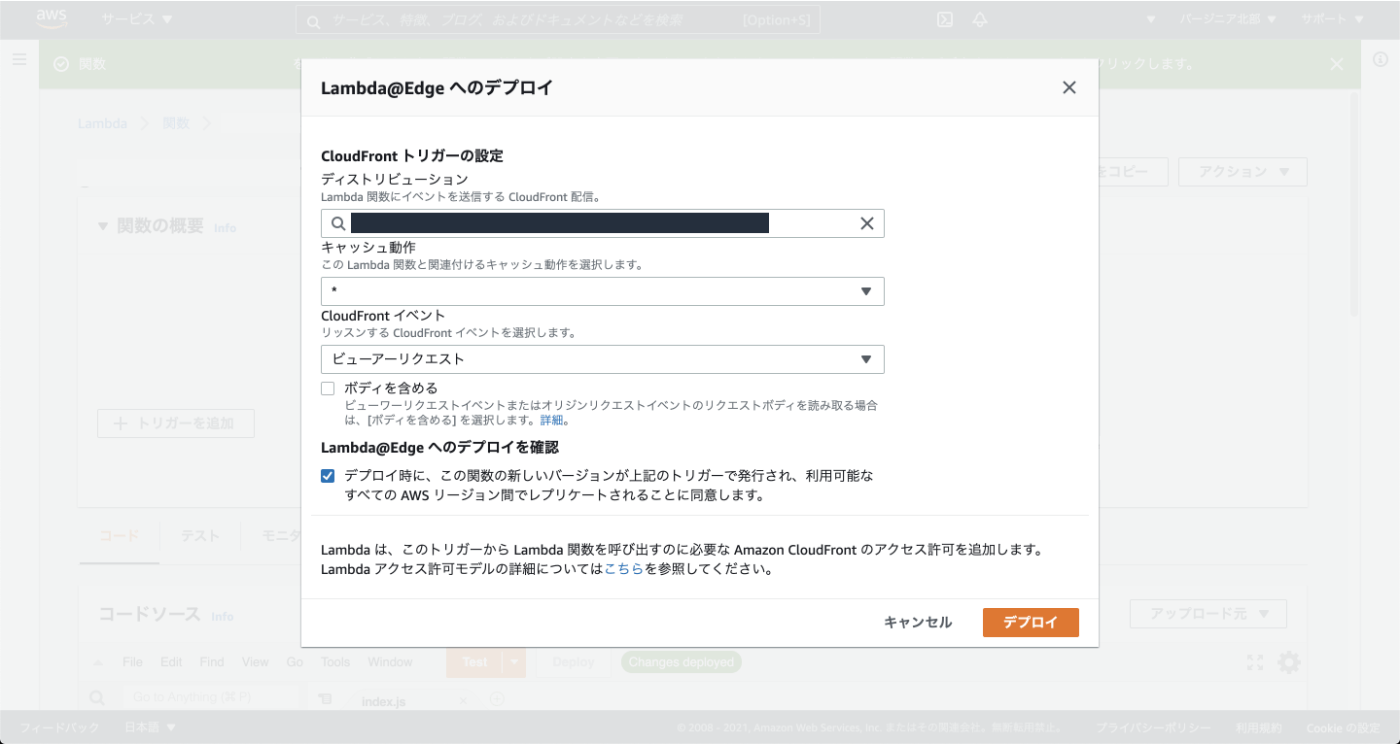
Task: Open the hamburger navigation menu
Action: pos(19,60)
